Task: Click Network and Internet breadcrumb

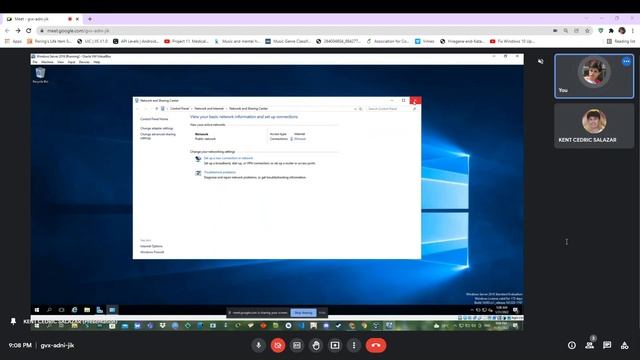Action: (209, 109)
